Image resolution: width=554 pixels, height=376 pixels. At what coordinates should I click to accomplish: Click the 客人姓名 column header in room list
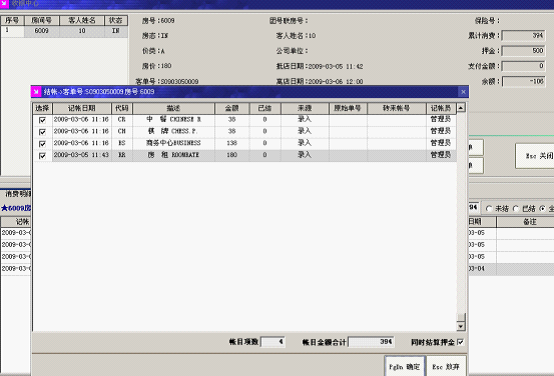[x=82, y=20]
